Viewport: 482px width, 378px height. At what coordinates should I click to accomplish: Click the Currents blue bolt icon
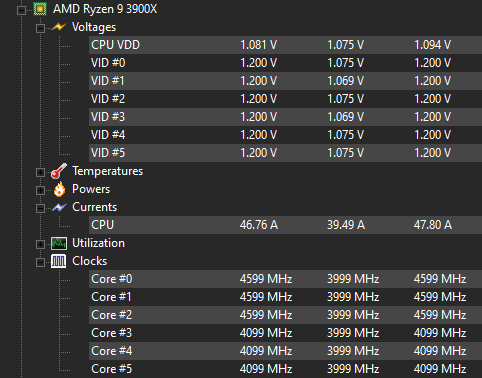[59, 207]
